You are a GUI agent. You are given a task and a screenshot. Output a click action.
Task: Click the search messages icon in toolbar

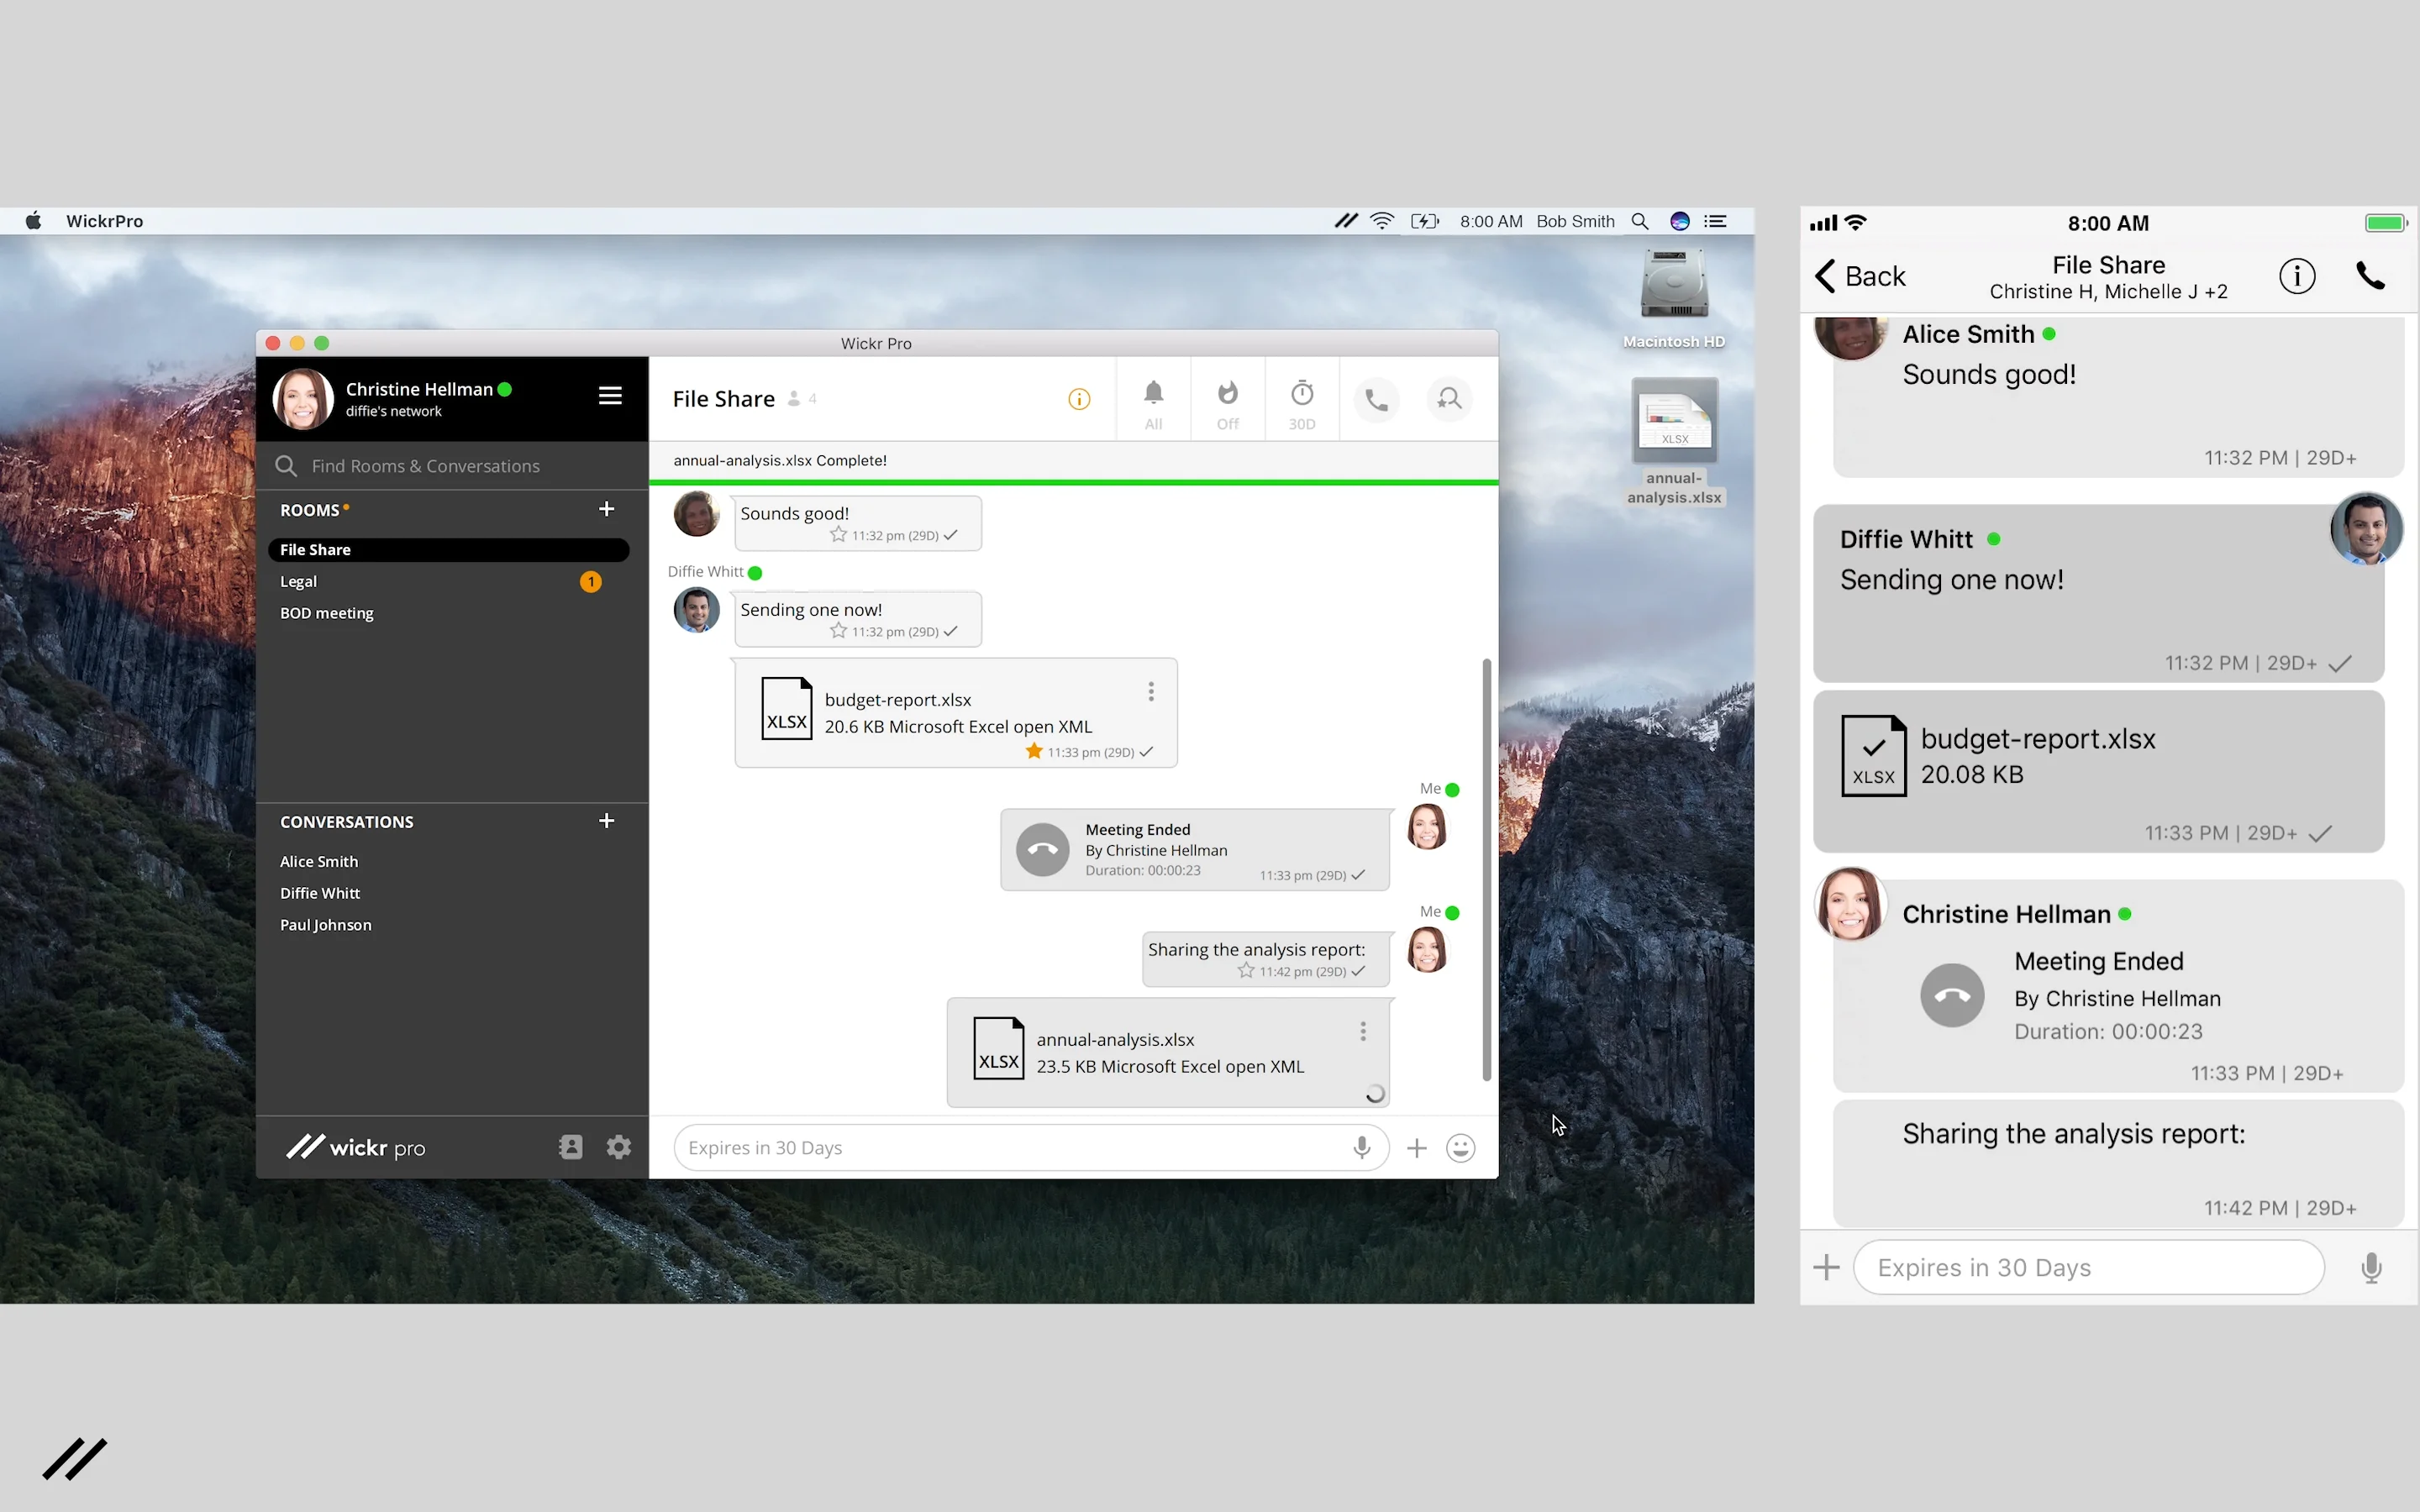(x=1449, y=400)
